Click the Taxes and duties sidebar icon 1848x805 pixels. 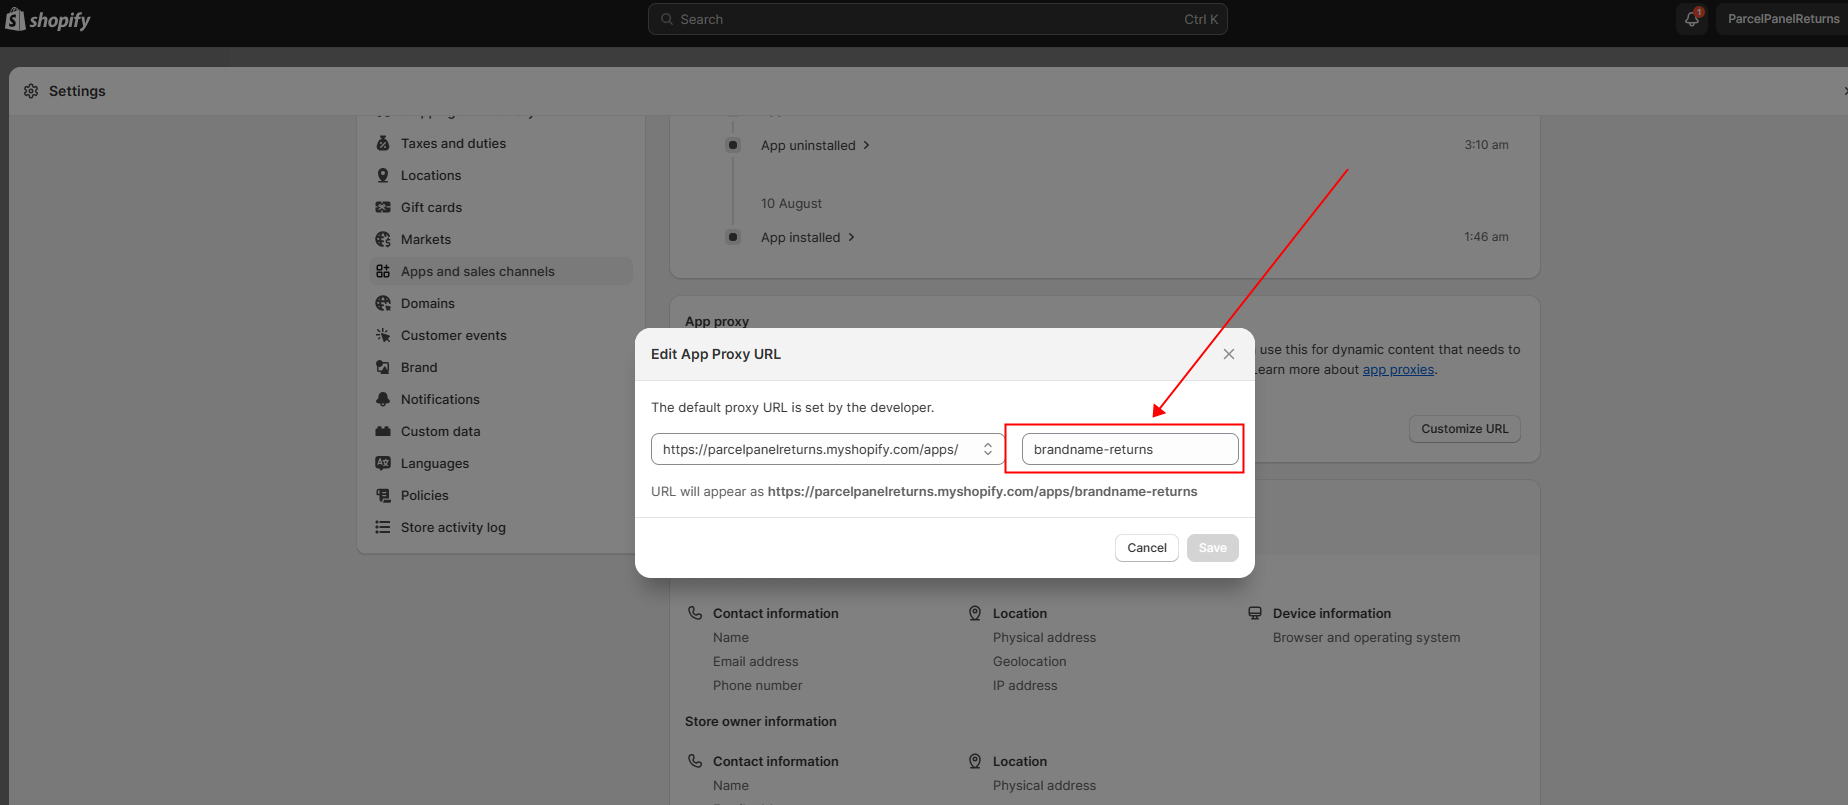(383, 143)
